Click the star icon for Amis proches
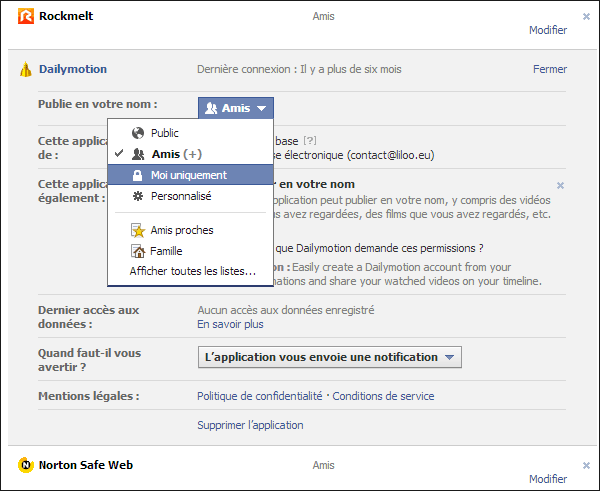 coord(138,230)
